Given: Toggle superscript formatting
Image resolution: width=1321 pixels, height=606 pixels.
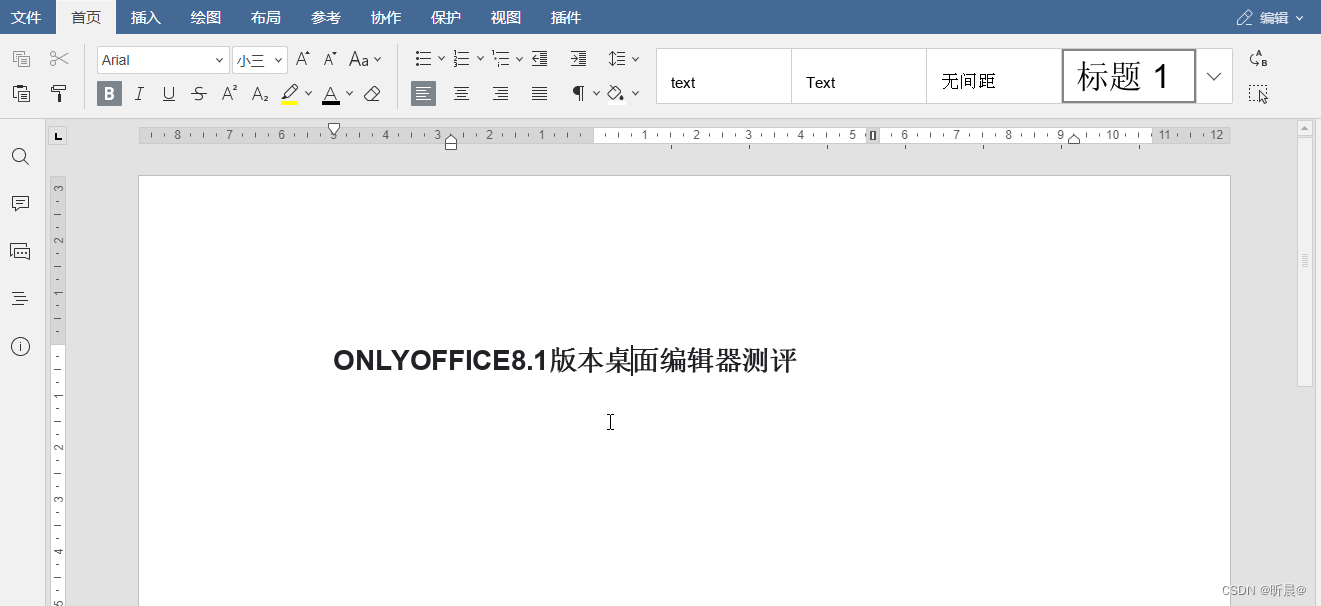Looking at the screenshot, I should click(229, 94).
